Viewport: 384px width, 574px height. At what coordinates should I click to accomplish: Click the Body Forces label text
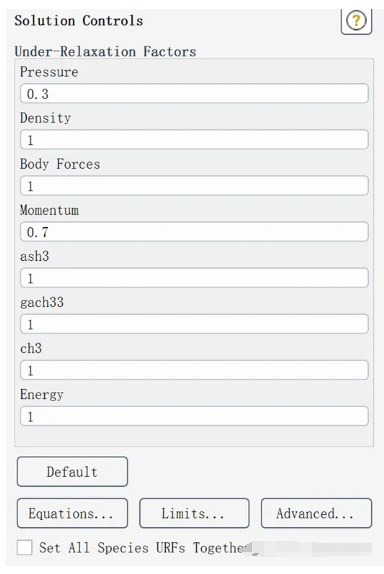pos(60,164)
